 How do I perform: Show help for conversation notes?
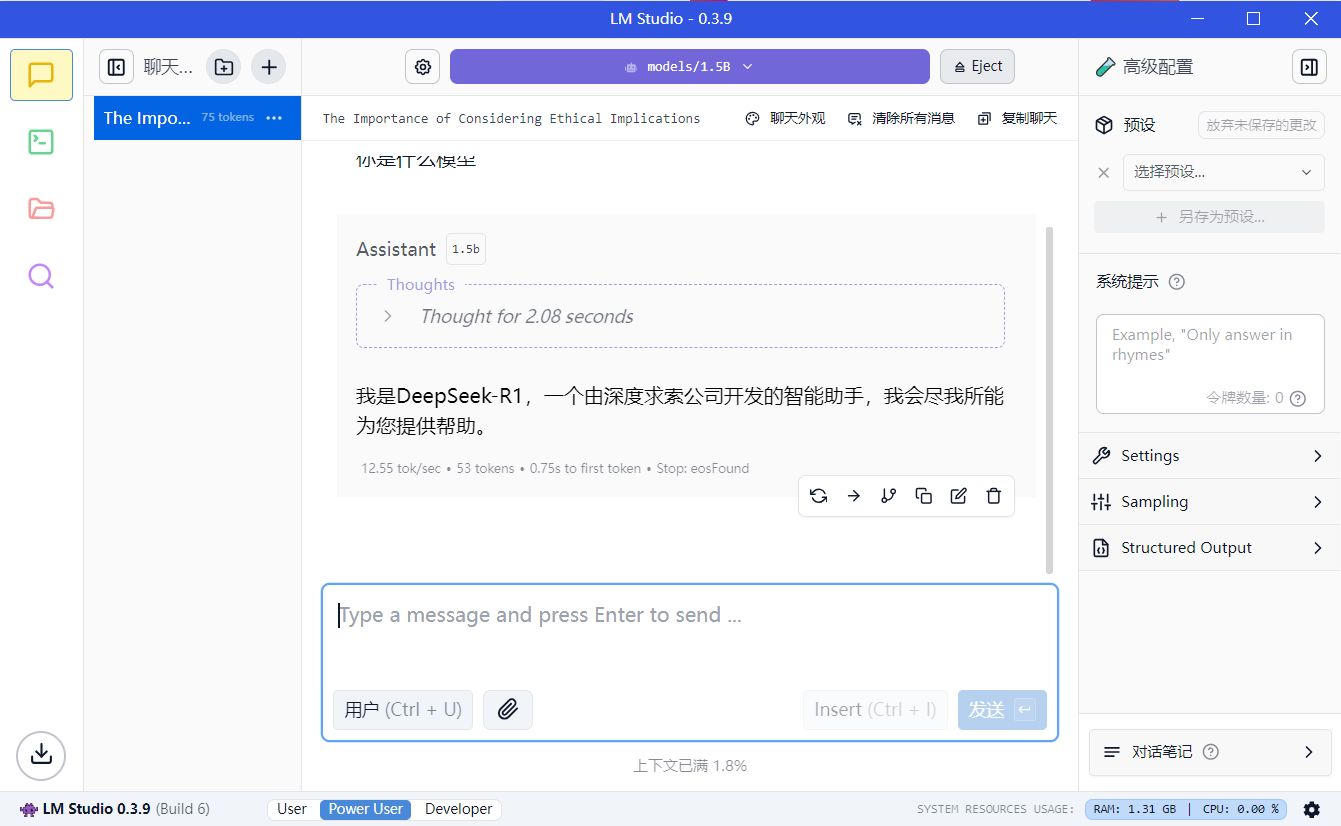tap(1211, 752)
